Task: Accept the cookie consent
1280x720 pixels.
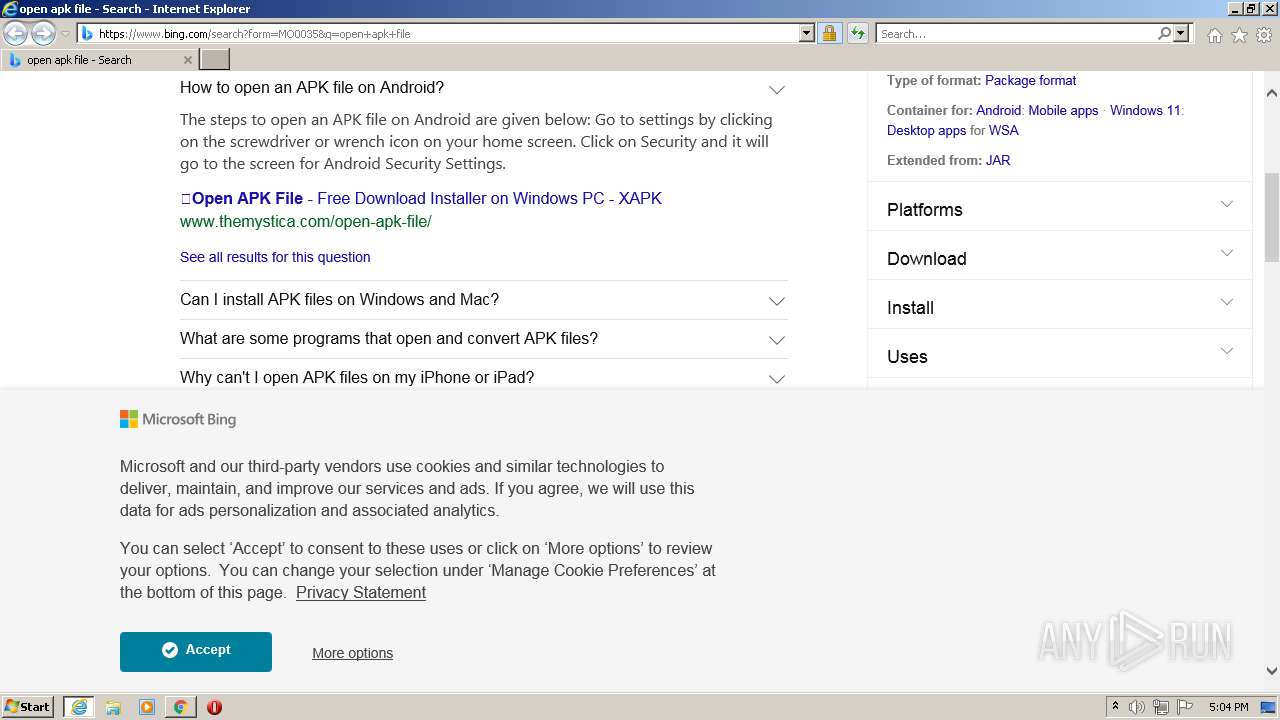Action: (196, 651)
